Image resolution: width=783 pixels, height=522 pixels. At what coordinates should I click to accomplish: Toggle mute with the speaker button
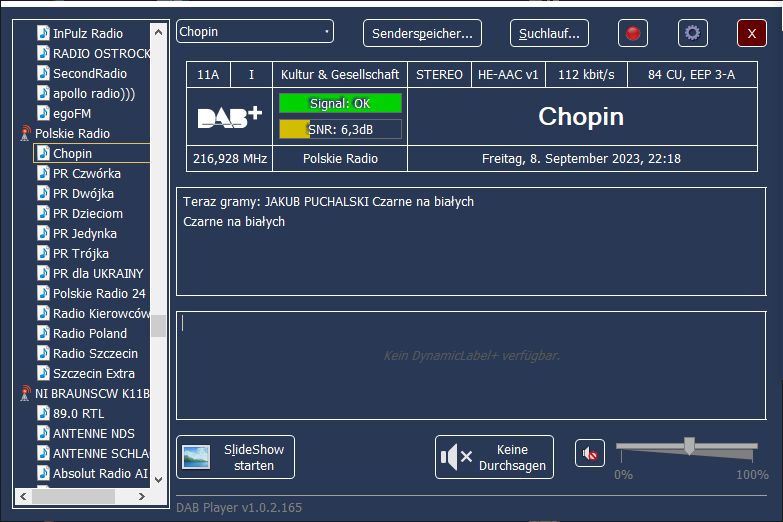[590, 454]
